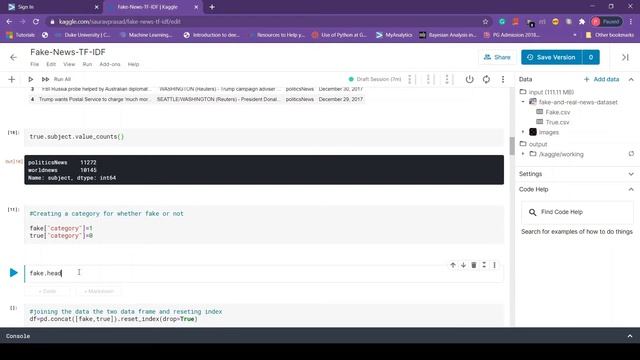
Task: Delete the fake.head cell
Action: click(474, 265)
